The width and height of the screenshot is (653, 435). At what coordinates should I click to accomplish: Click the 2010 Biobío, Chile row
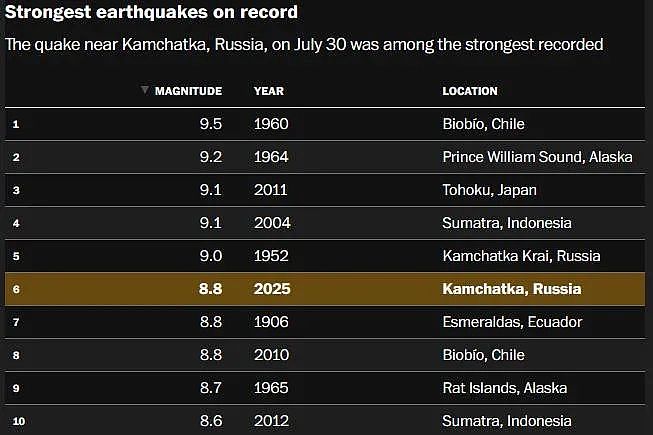pos(325,355)
